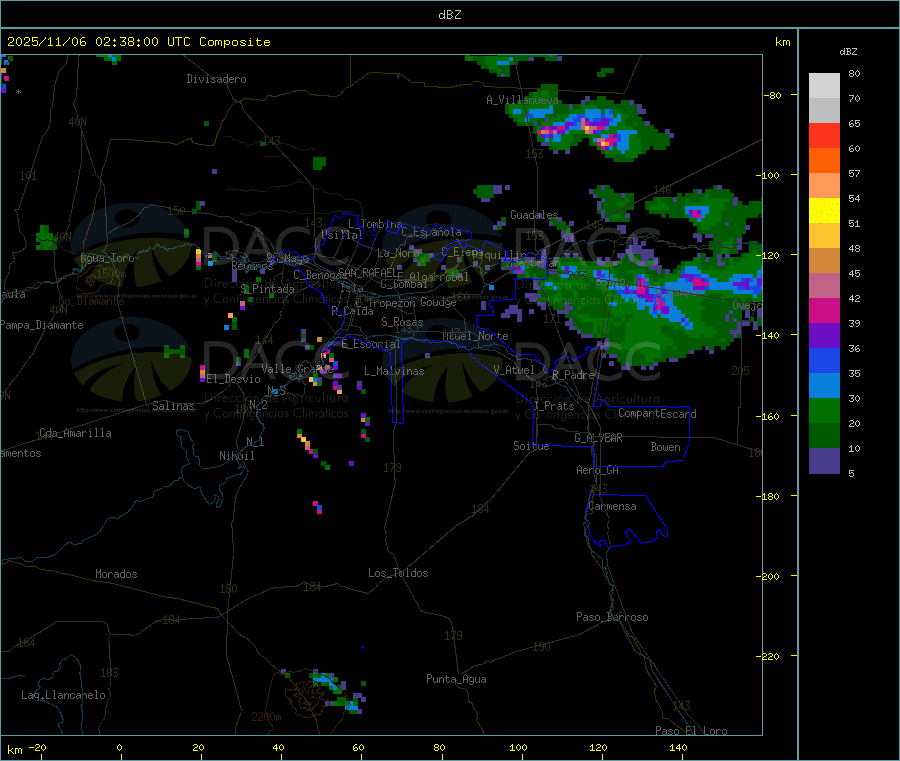Click the 0 km tick on bottom axis

coord(119,747)
